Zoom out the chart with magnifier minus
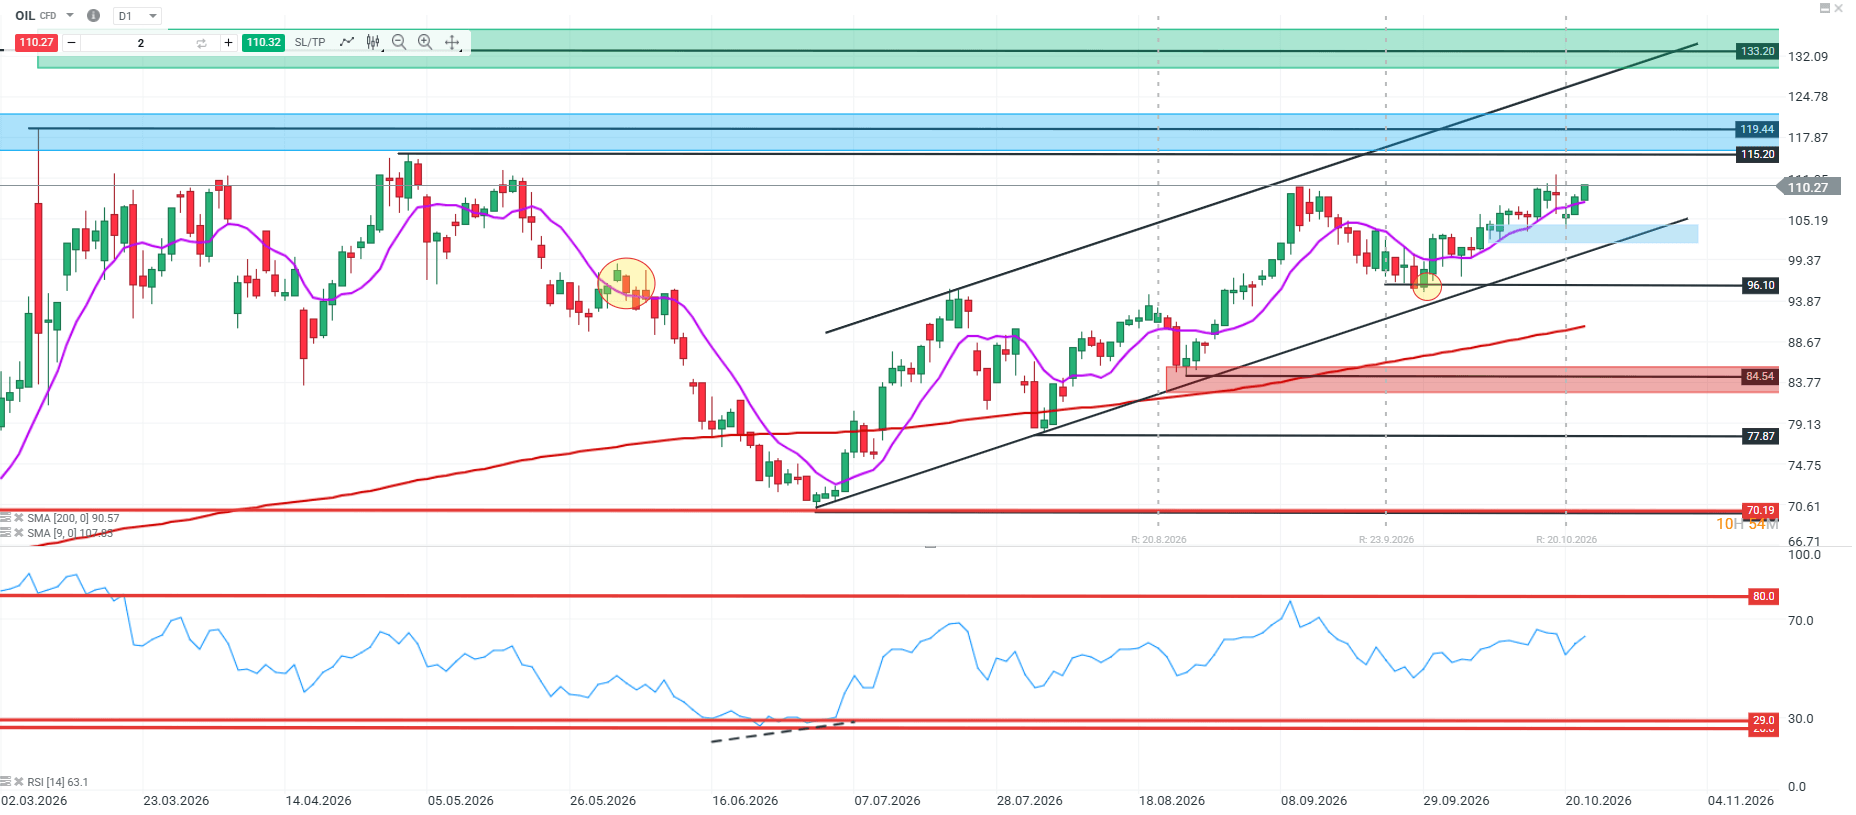The image size is (1856, 815). [x=399, y=42]
